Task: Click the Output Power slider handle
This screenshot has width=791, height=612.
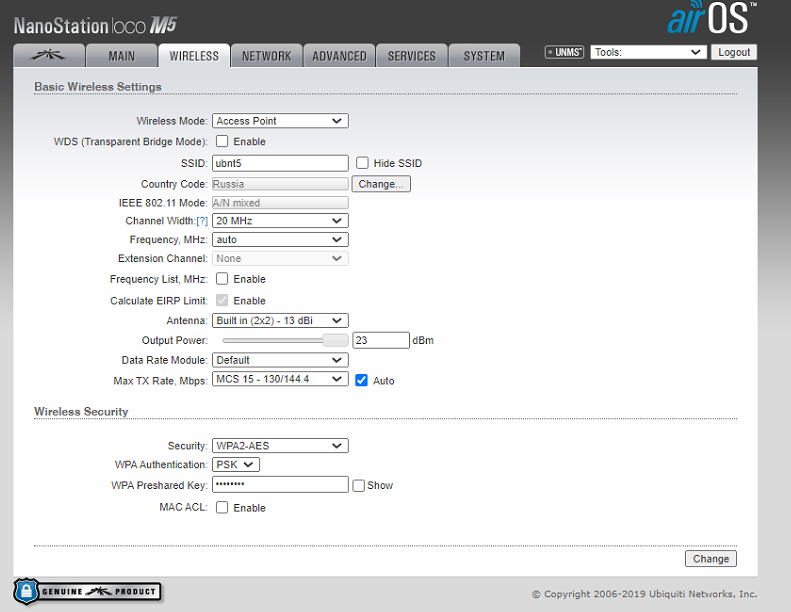Action: click(x=335, y=340)
